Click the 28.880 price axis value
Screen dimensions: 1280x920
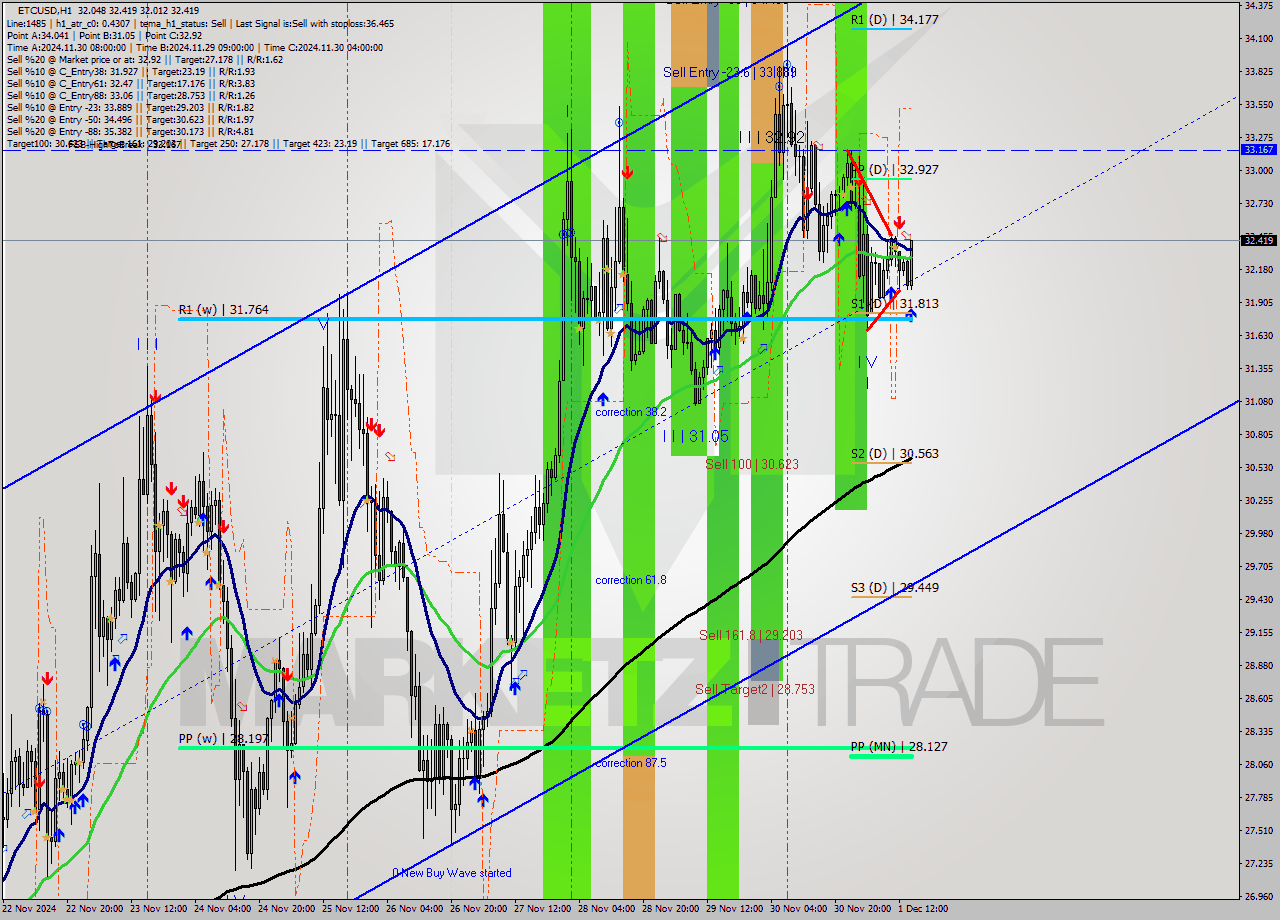click(1258, 665)
